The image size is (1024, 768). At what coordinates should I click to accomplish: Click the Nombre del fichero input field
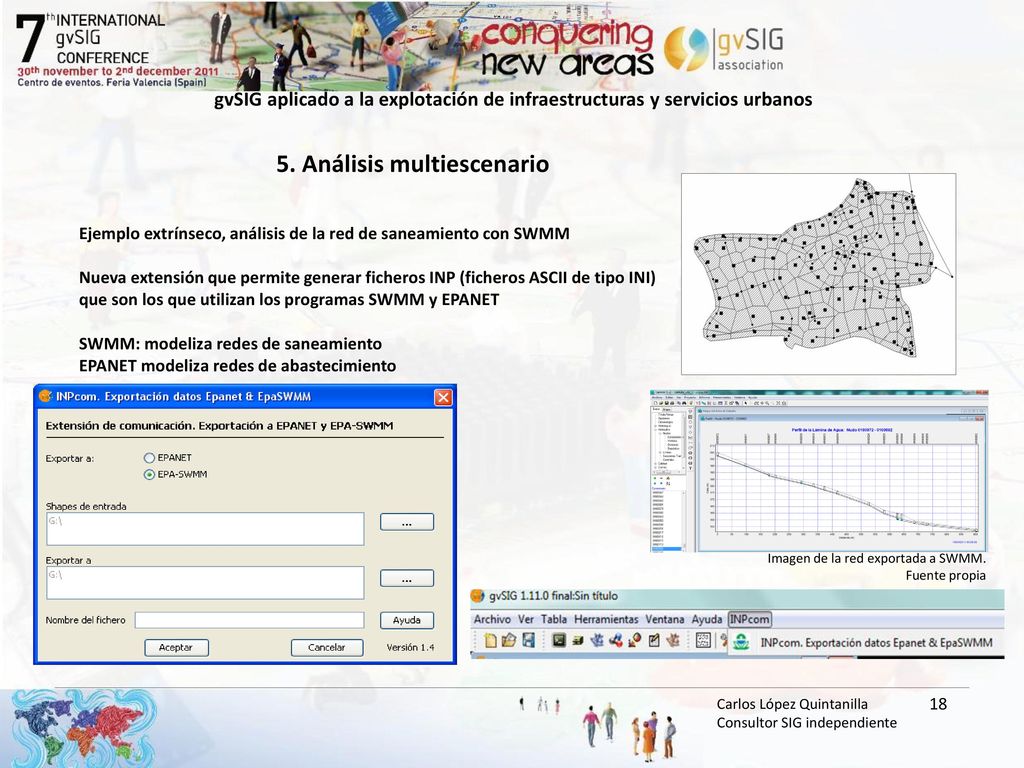click(249, 620)
